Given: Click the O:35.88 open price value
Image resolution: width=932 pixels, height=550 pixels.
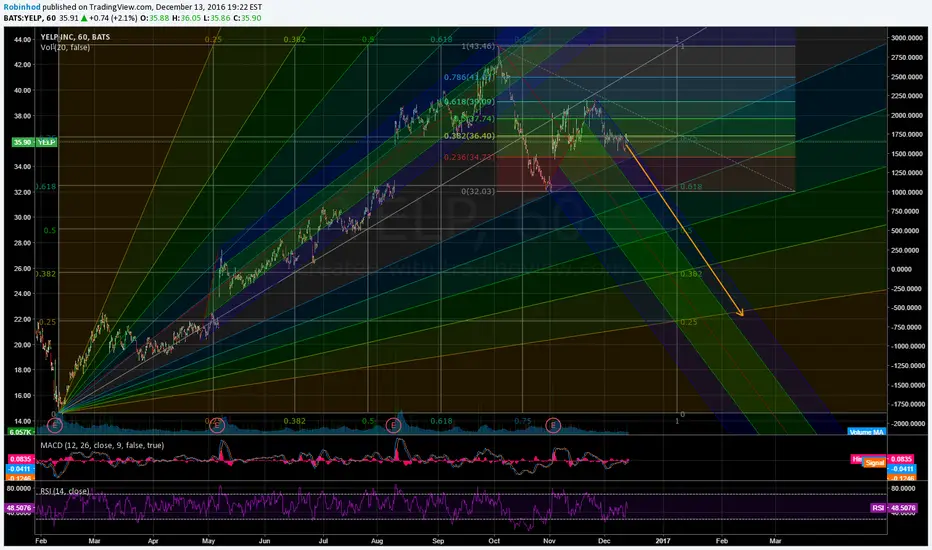Looking at the screenshot, I should click(x=156, y=18).
